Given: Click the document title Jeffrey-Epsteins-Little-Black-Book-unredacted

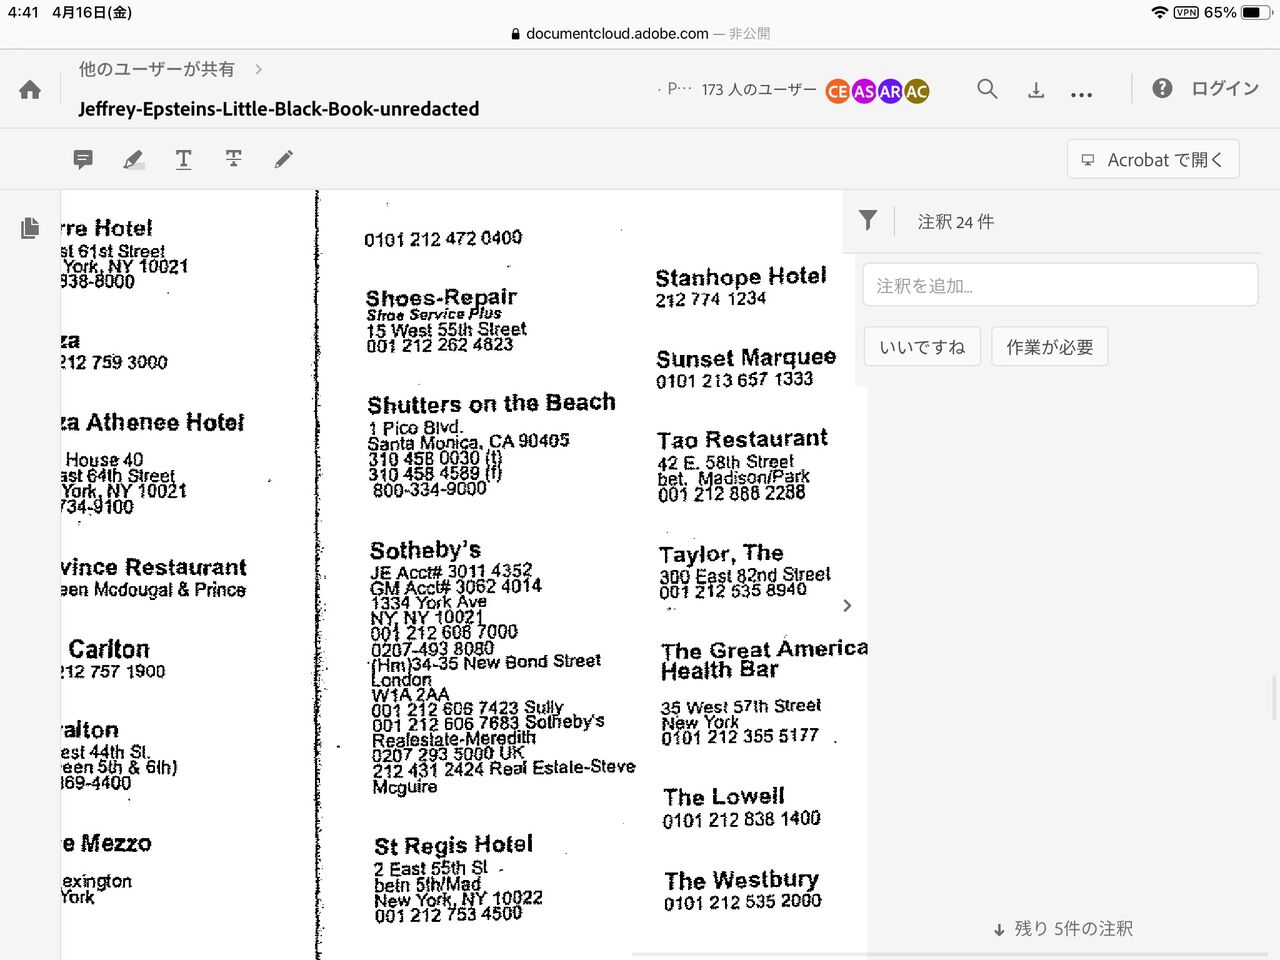Looking at the screenshot, I should click(279, 109).
